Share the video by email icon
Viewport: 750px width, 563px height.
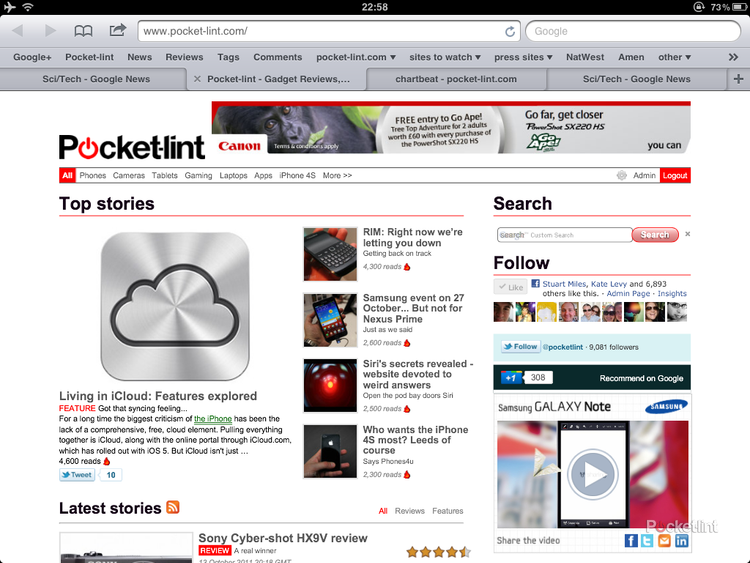click(664, 541)
